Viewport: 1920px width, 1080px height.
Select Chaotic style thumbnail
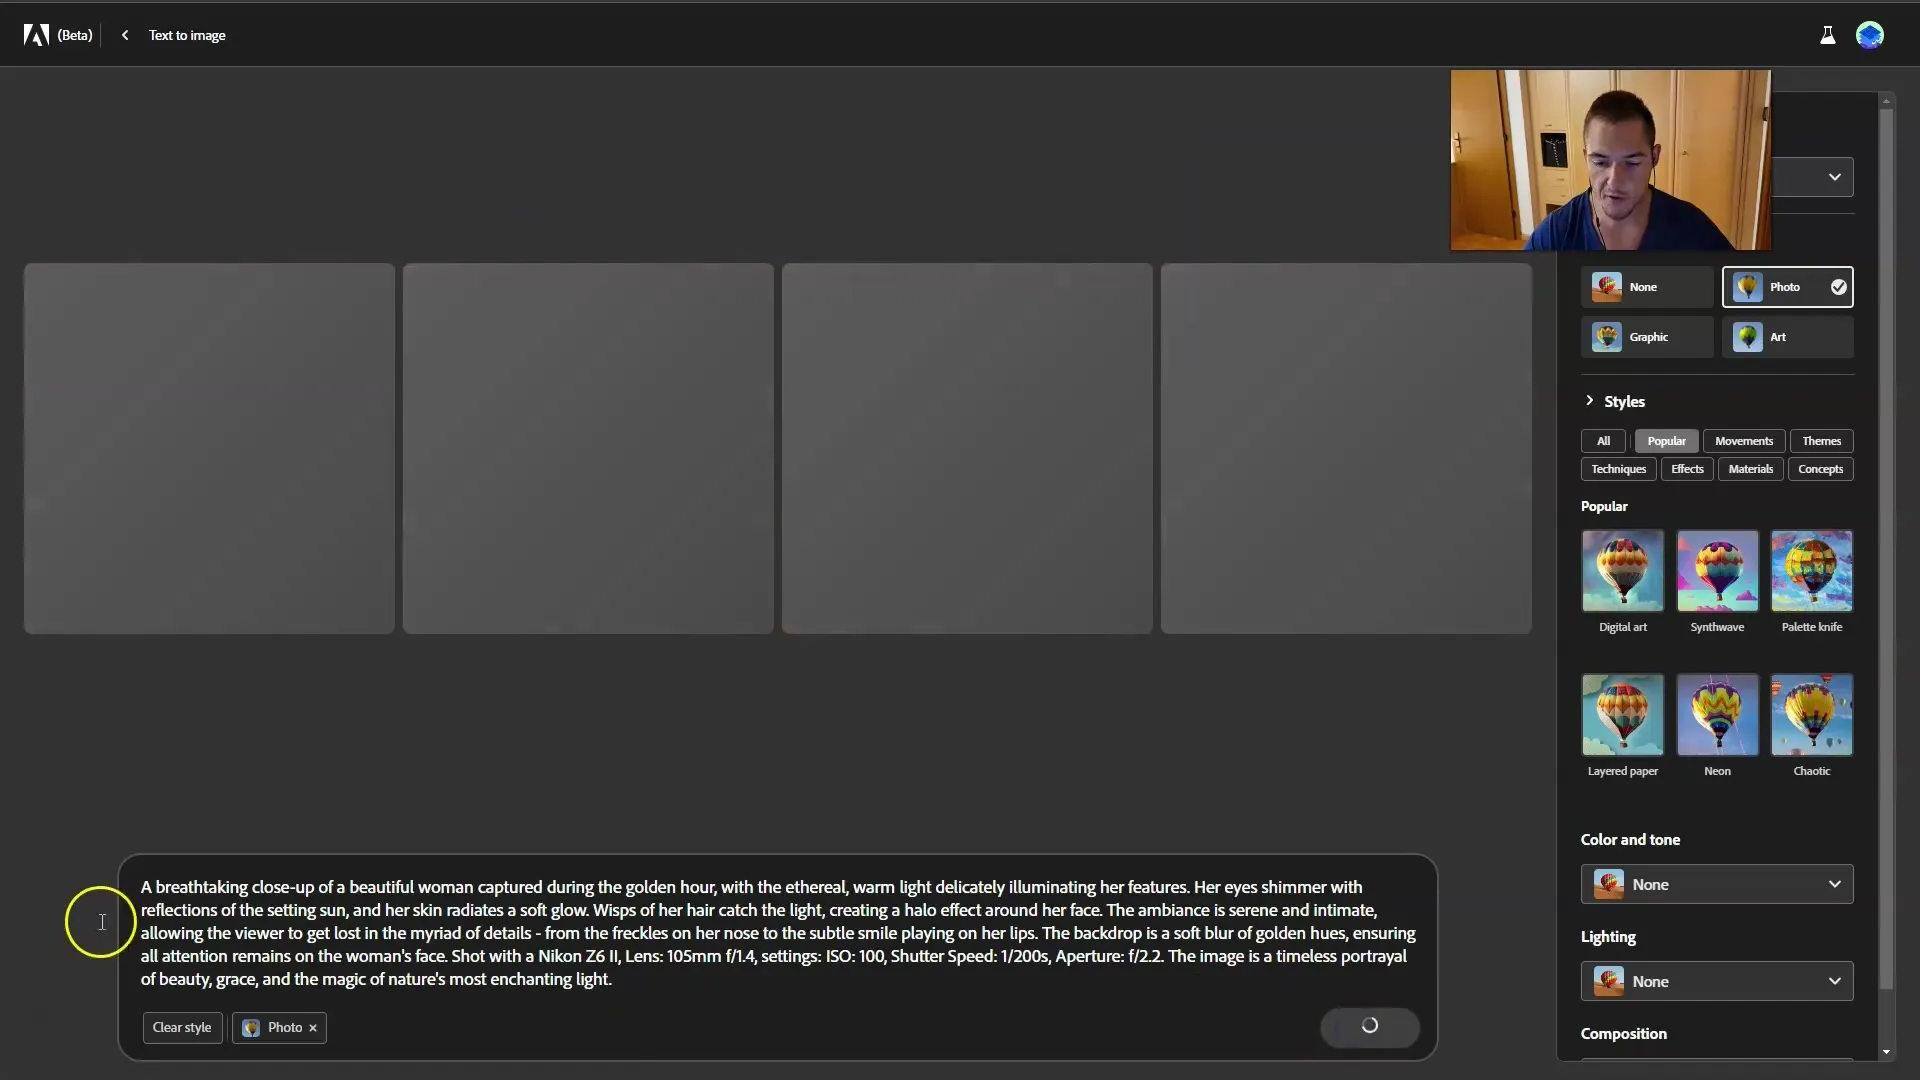[1812, 713]
